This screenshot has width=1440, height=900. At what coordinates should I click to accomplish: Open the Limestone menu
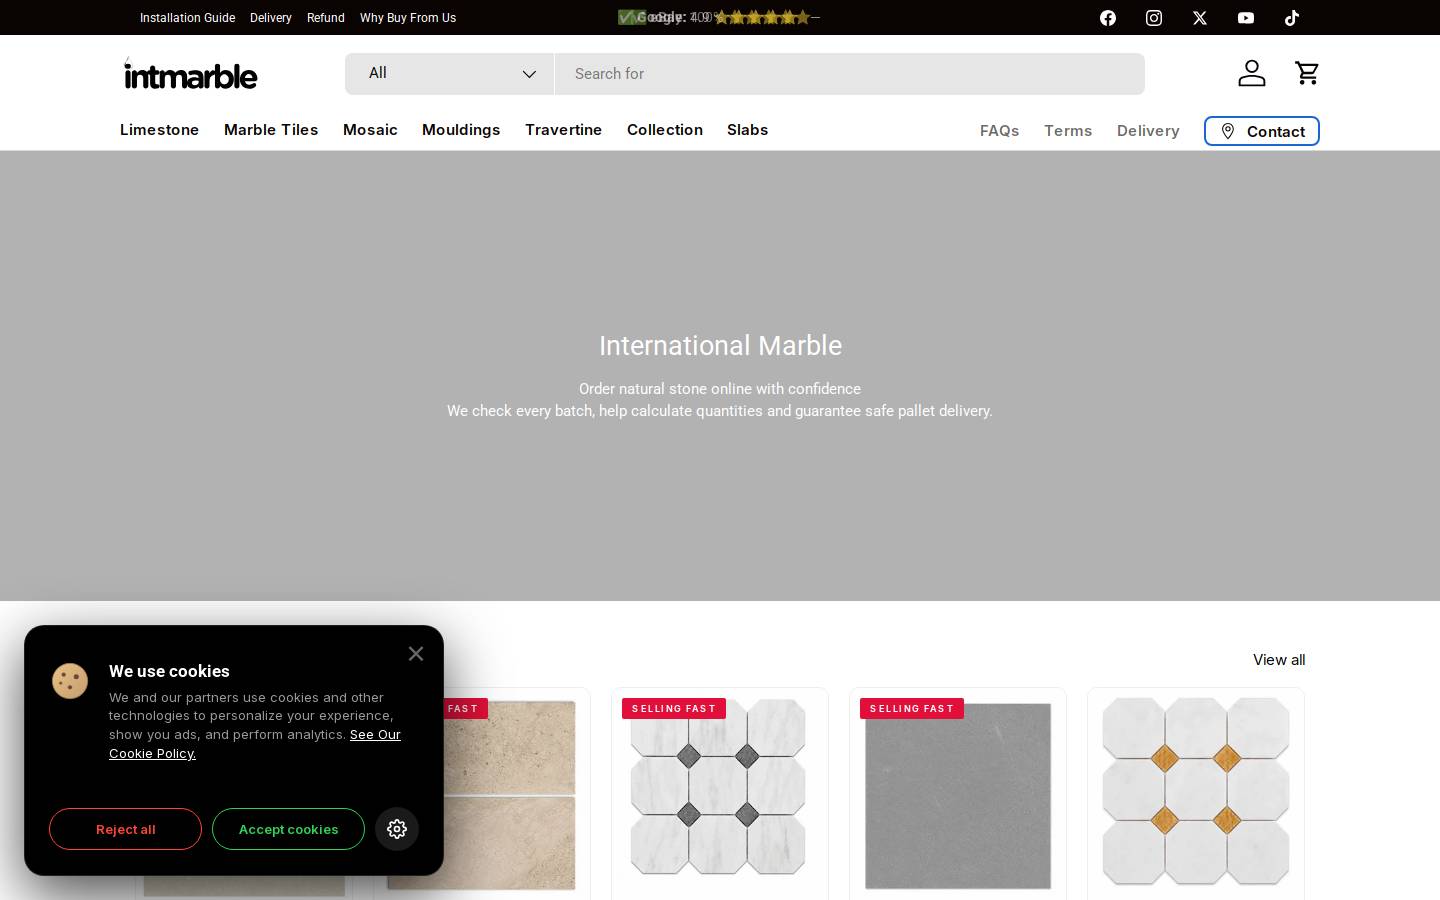(159, 130)
